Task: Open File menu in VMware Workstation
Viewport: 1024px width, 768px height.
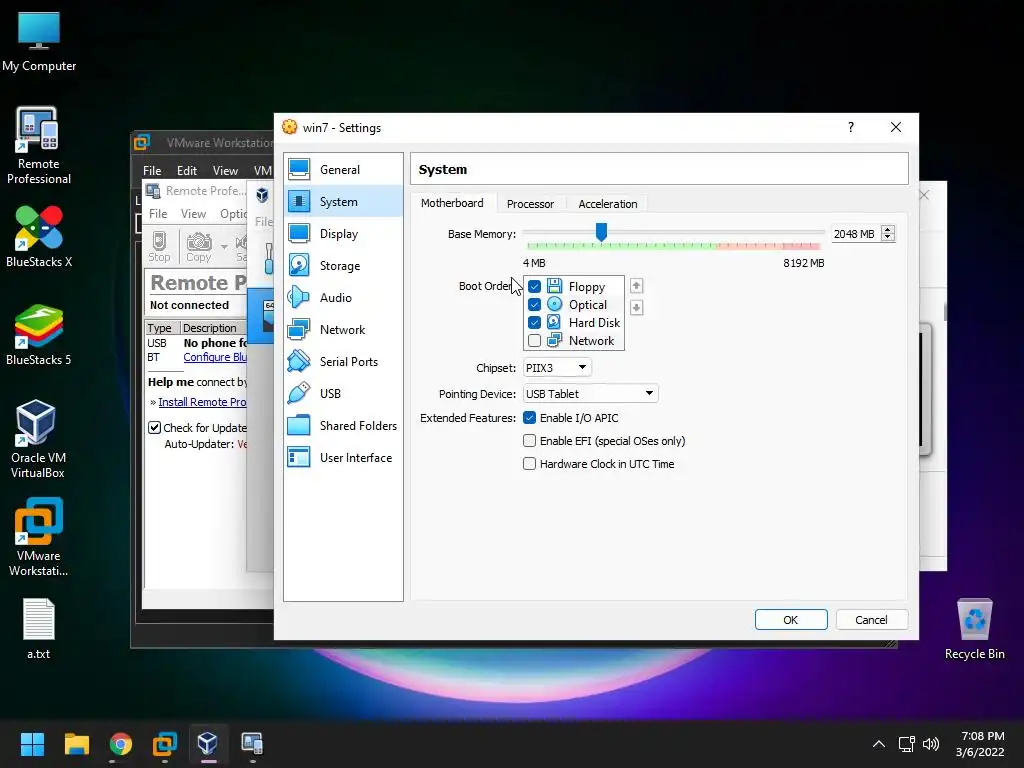Action: pos(152,170)
